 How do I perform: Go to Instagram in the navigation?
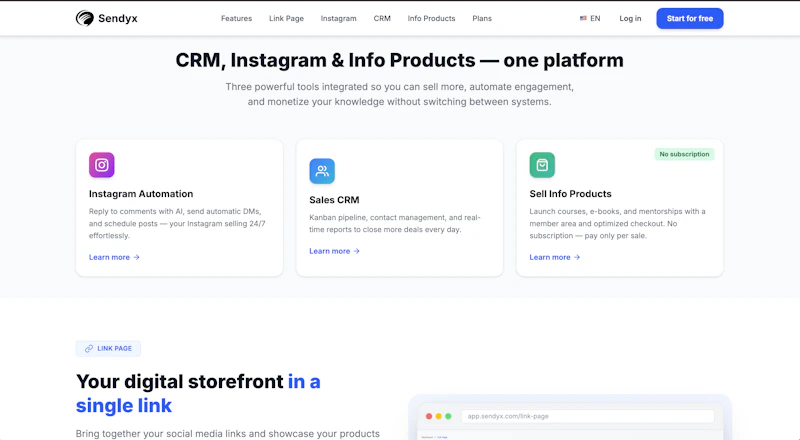point(338,18)
